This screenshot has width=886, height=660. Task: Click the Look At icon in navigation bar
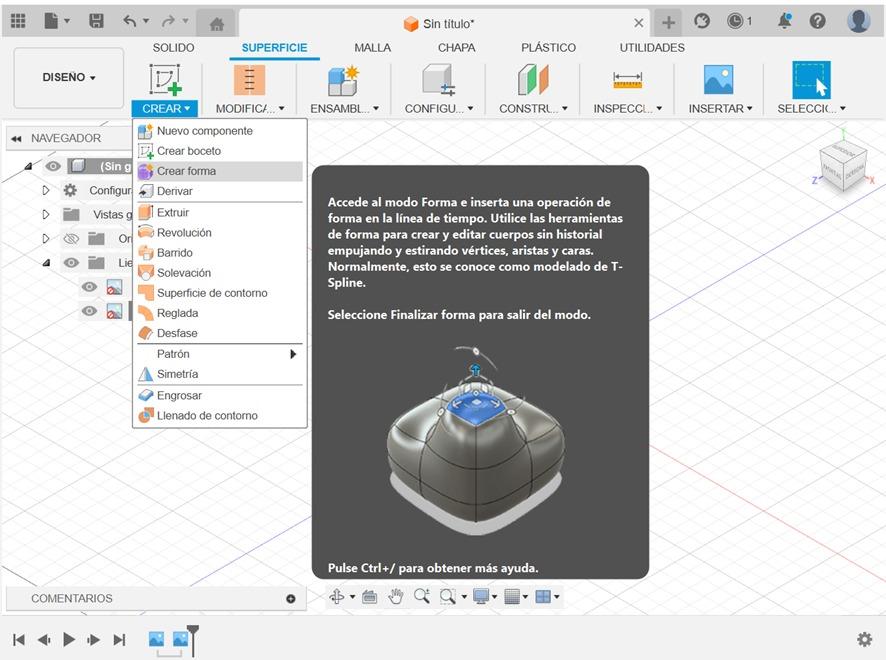370,596
